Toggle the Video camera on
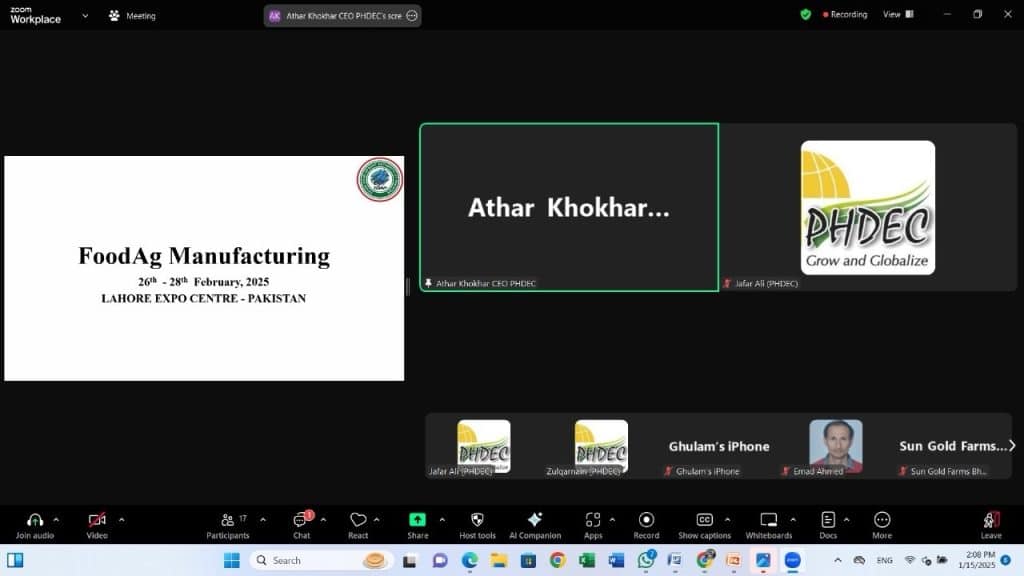The width and height of the screenshot is (1024, 576). pyautogui.click(x=97, y=521)
